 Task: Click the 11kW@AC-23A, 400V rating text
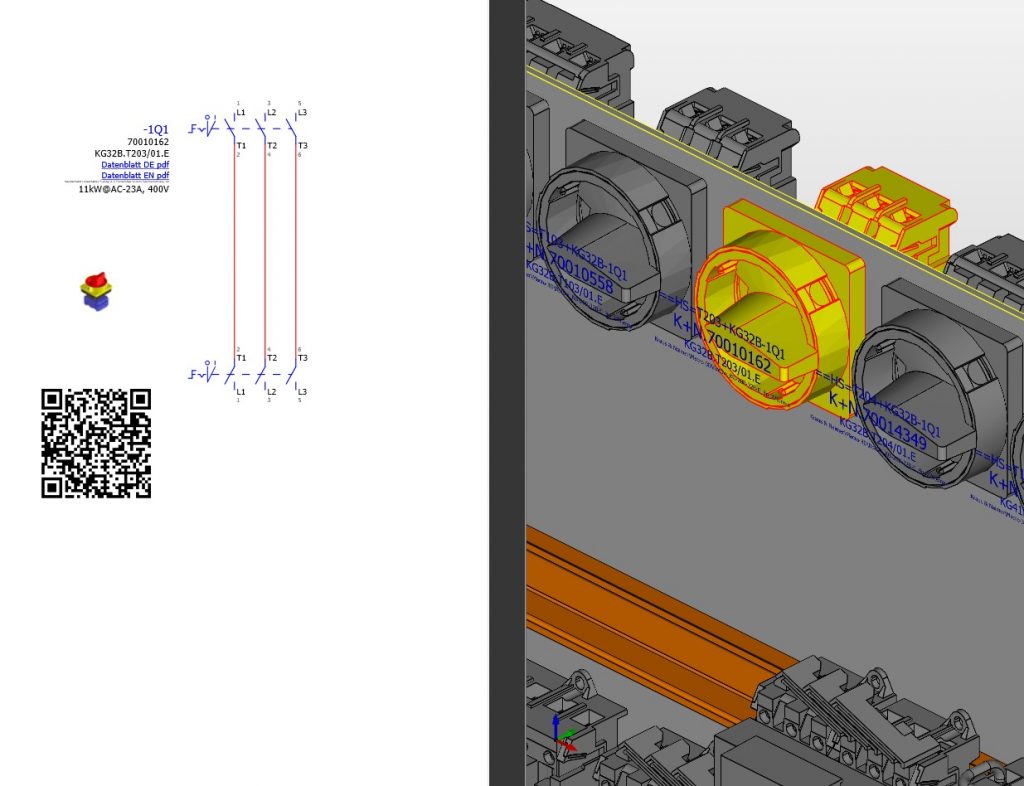pyautogui.click(x=123, y=188)
